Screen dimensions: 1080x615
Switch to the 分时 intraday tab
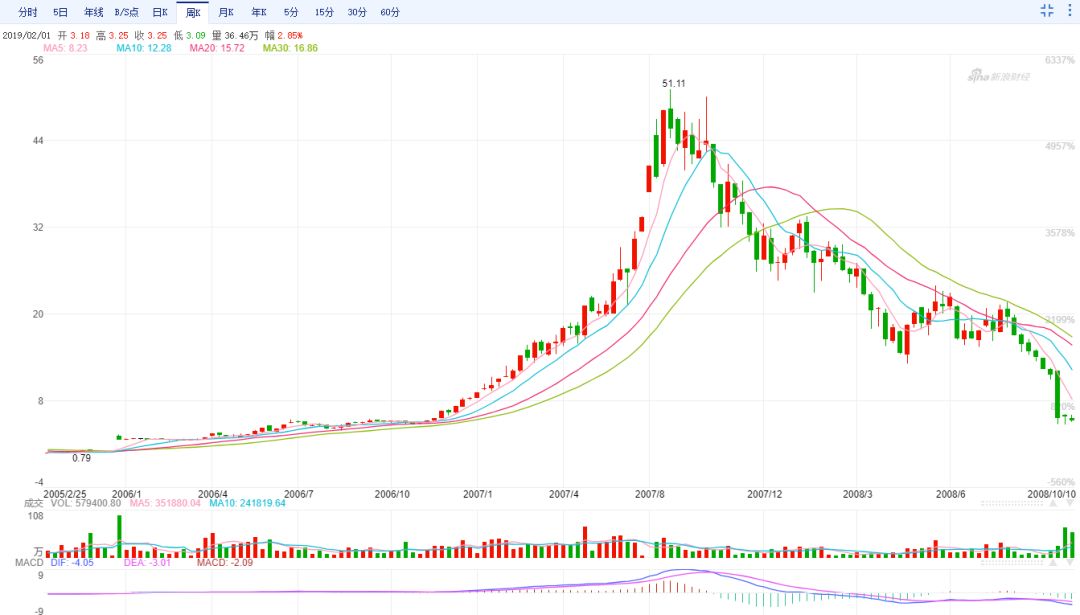click(x=28, y=13)
